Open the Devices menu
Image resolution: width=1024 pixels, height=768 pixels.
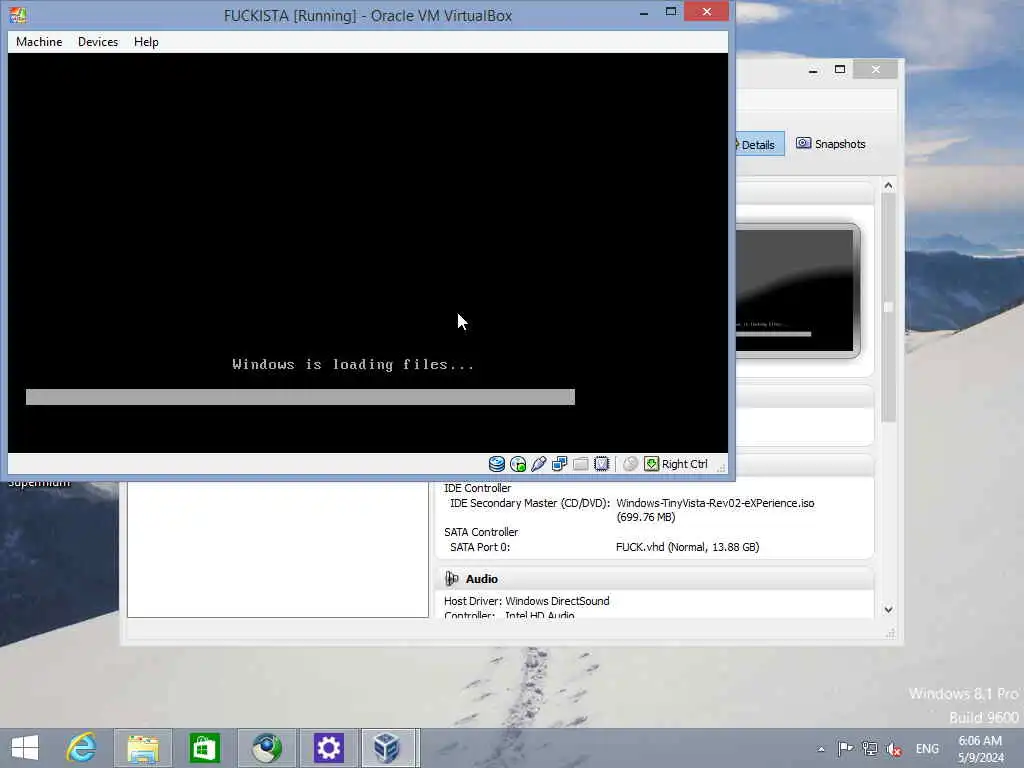(x=98, y=42)
